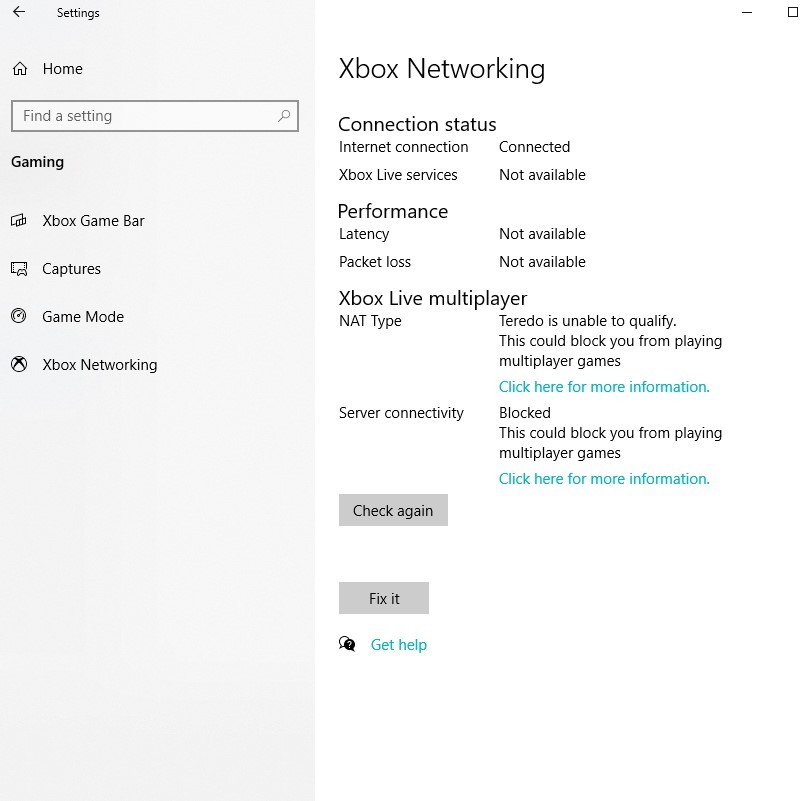The image size is (805, 801).
Task: Click the Gaming section heading
Action: click(37, 162)
